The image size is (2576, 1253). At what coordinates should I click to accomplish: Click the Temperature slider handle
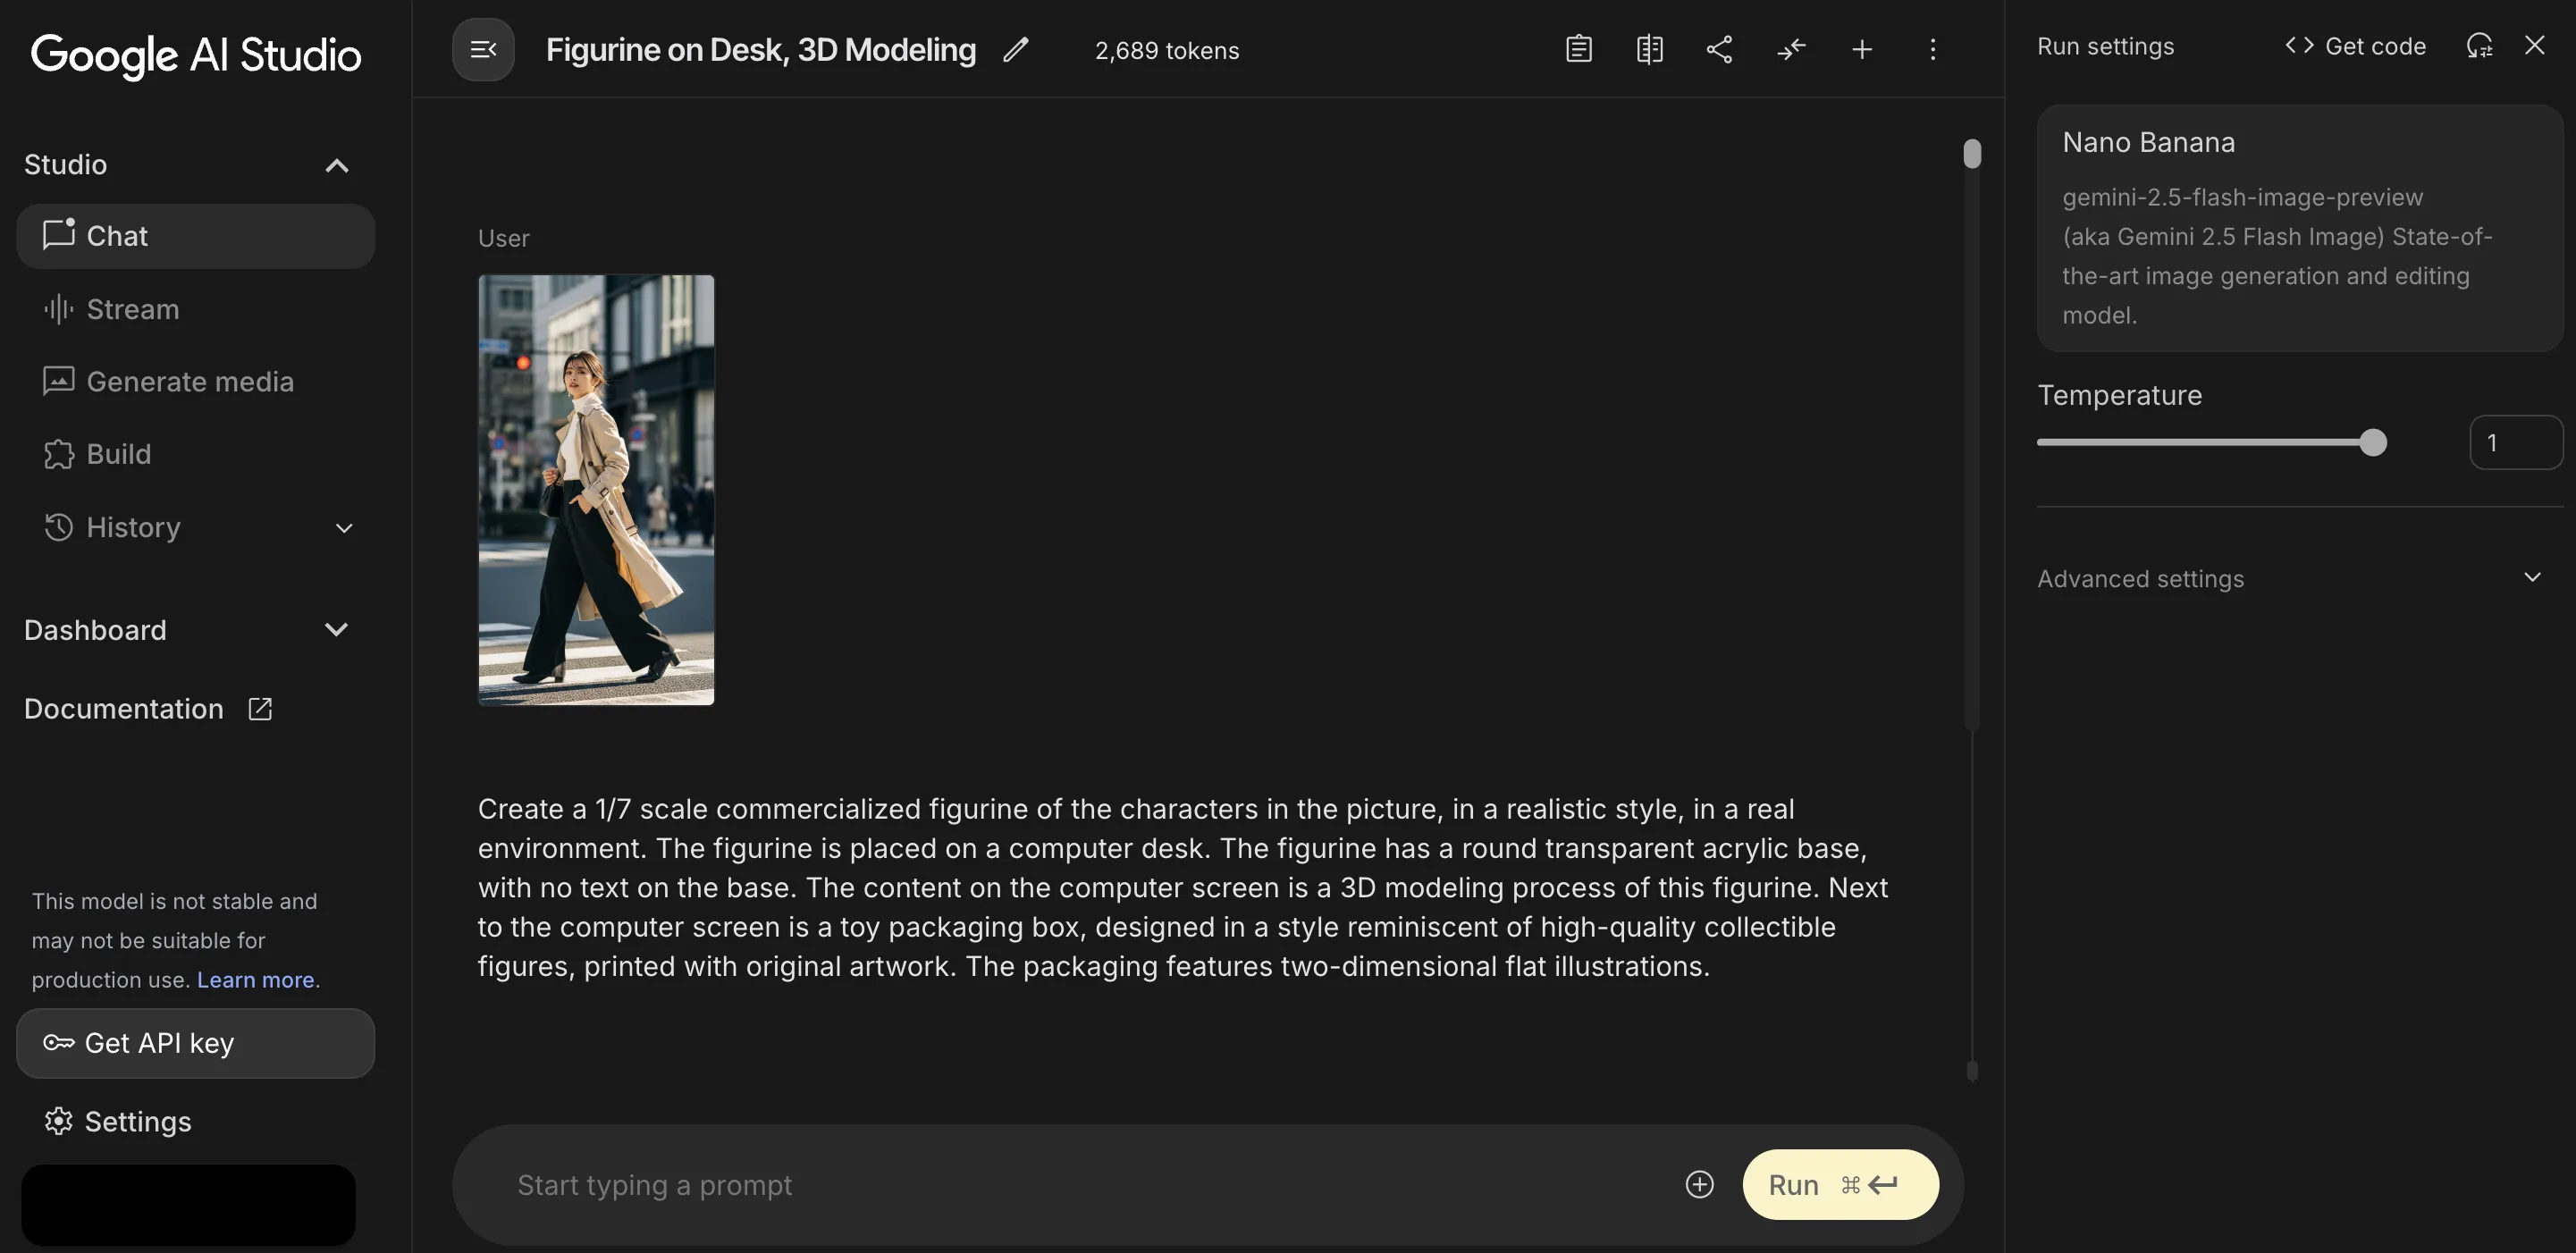click(2372, 442)
